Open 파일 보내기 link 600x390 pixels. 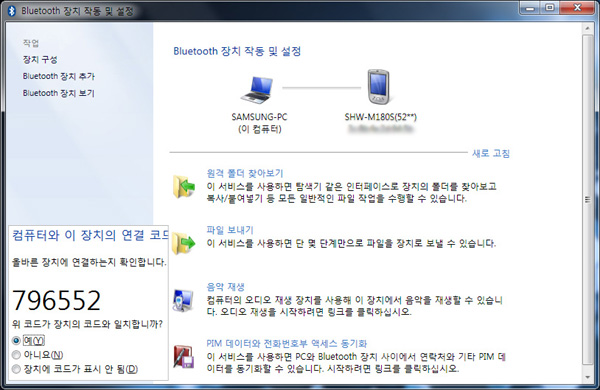230,230
